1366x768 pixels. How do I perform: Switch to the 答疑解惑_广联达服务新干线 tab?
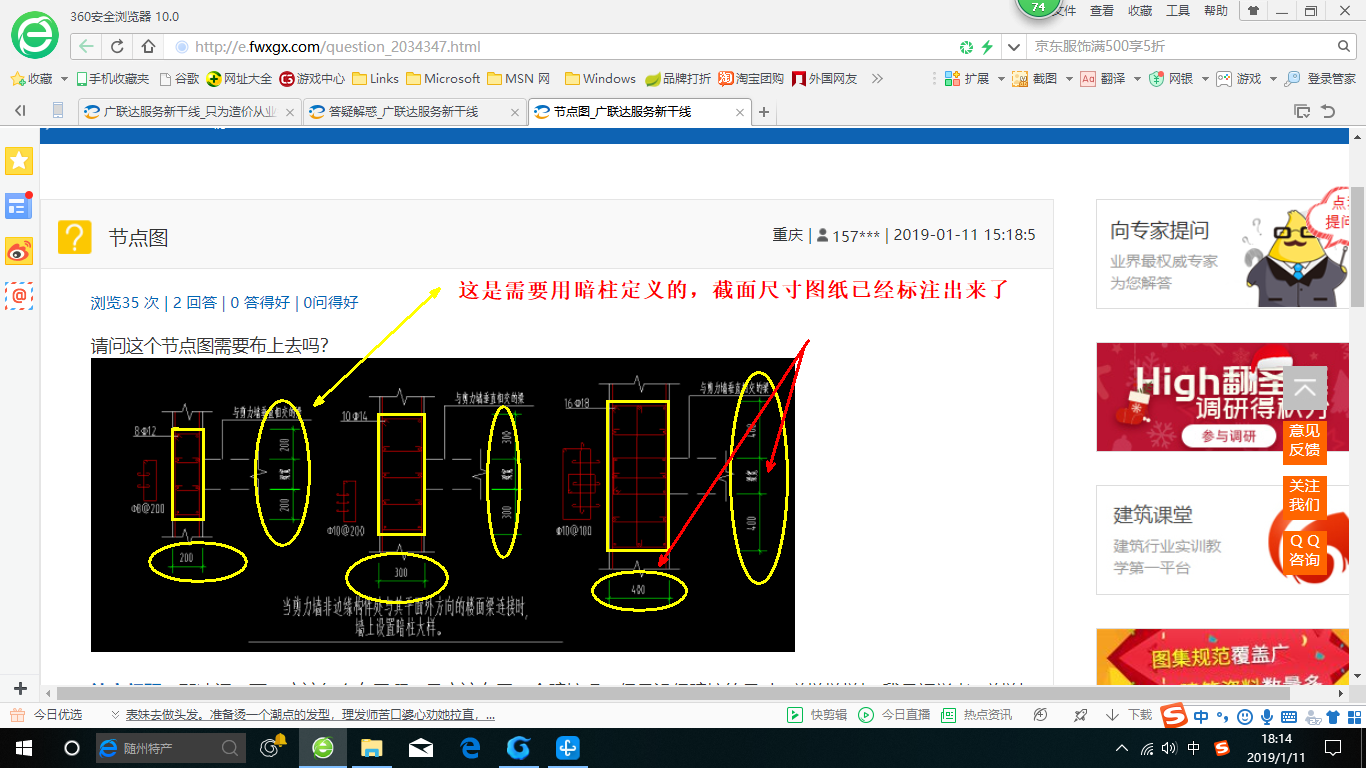click(413, 112)
